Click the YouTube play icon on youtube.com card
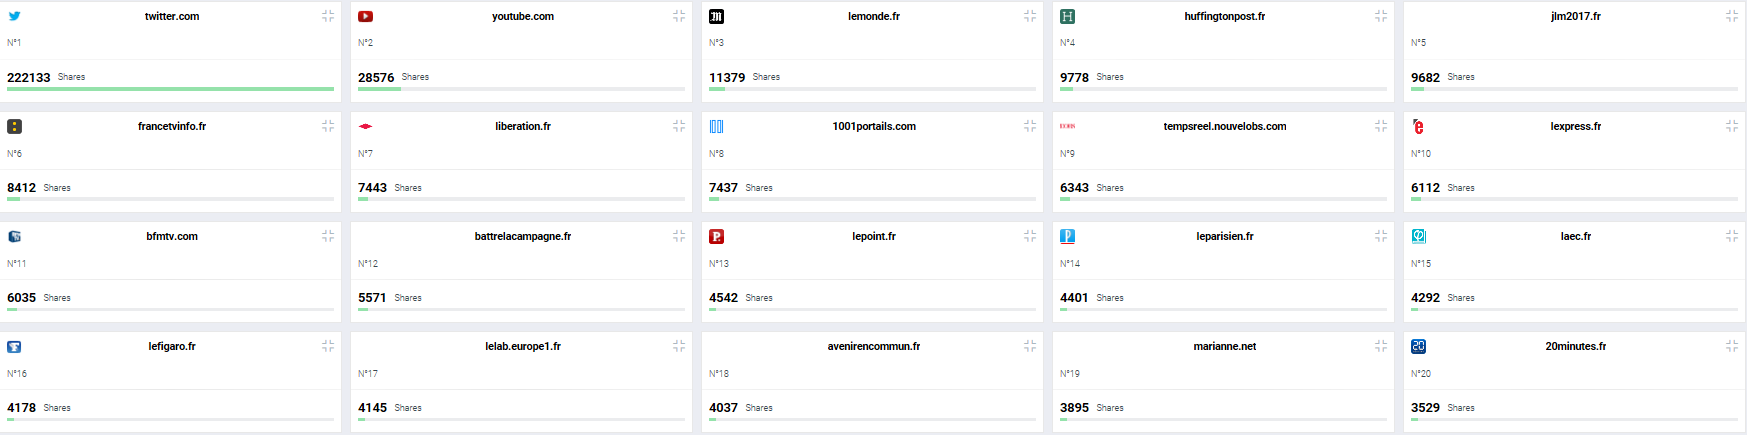 365,16
